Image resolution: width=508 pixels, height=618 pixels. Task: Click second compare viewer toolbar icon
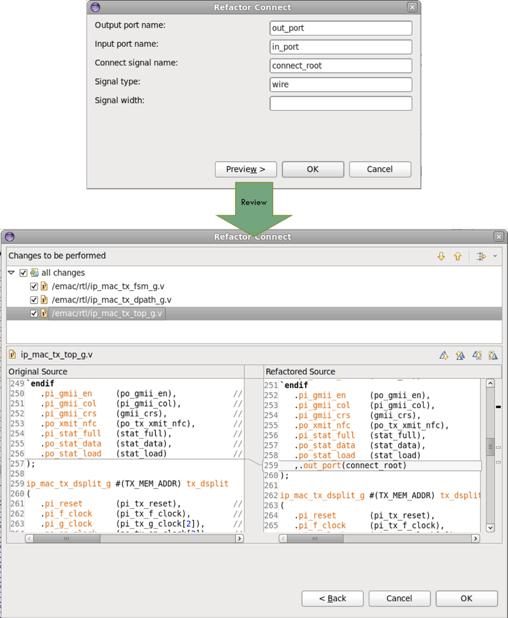point(460,356)
